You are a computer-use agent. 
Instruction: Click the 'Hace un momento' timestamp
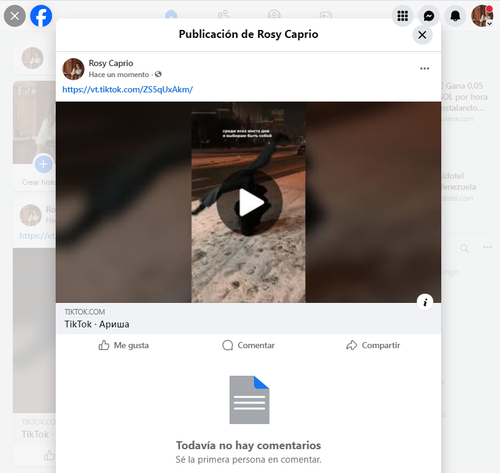119,75
